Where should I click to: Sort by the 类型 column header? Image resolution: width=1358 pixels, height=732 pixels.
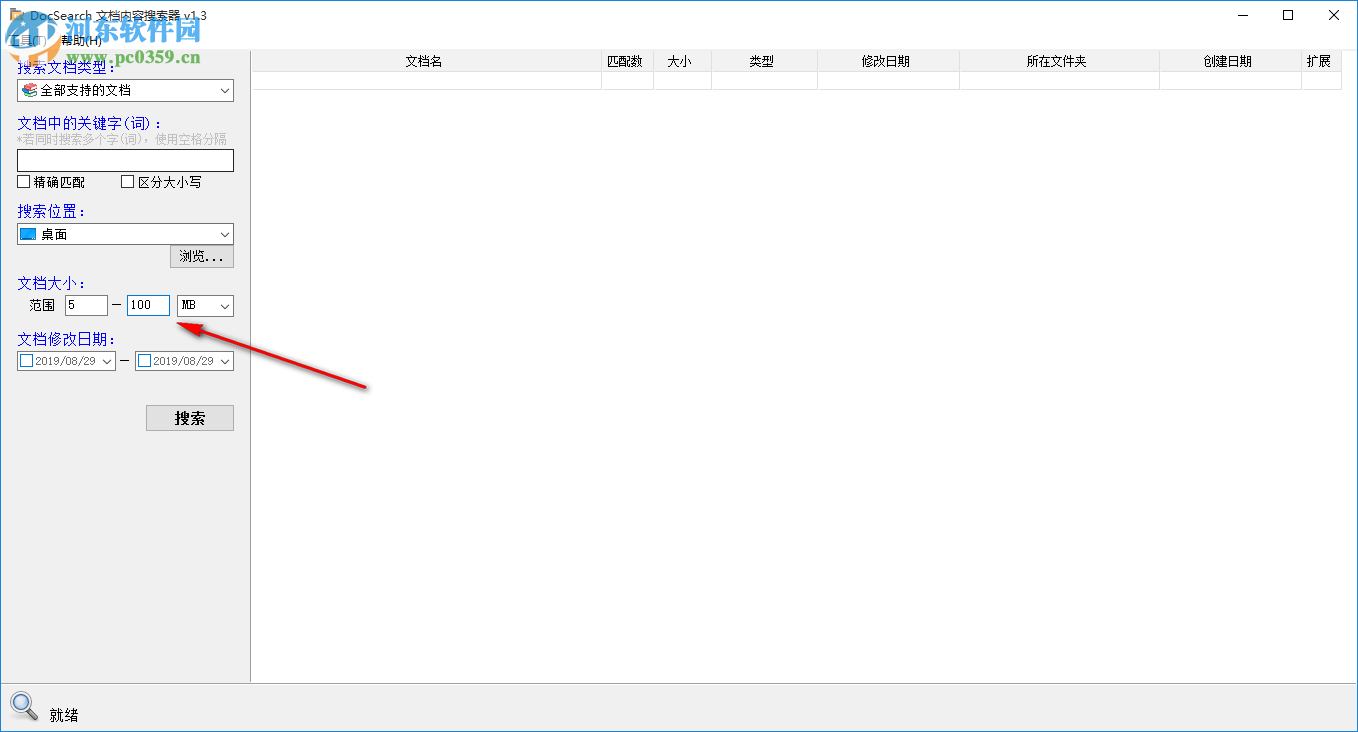point(764,61)
